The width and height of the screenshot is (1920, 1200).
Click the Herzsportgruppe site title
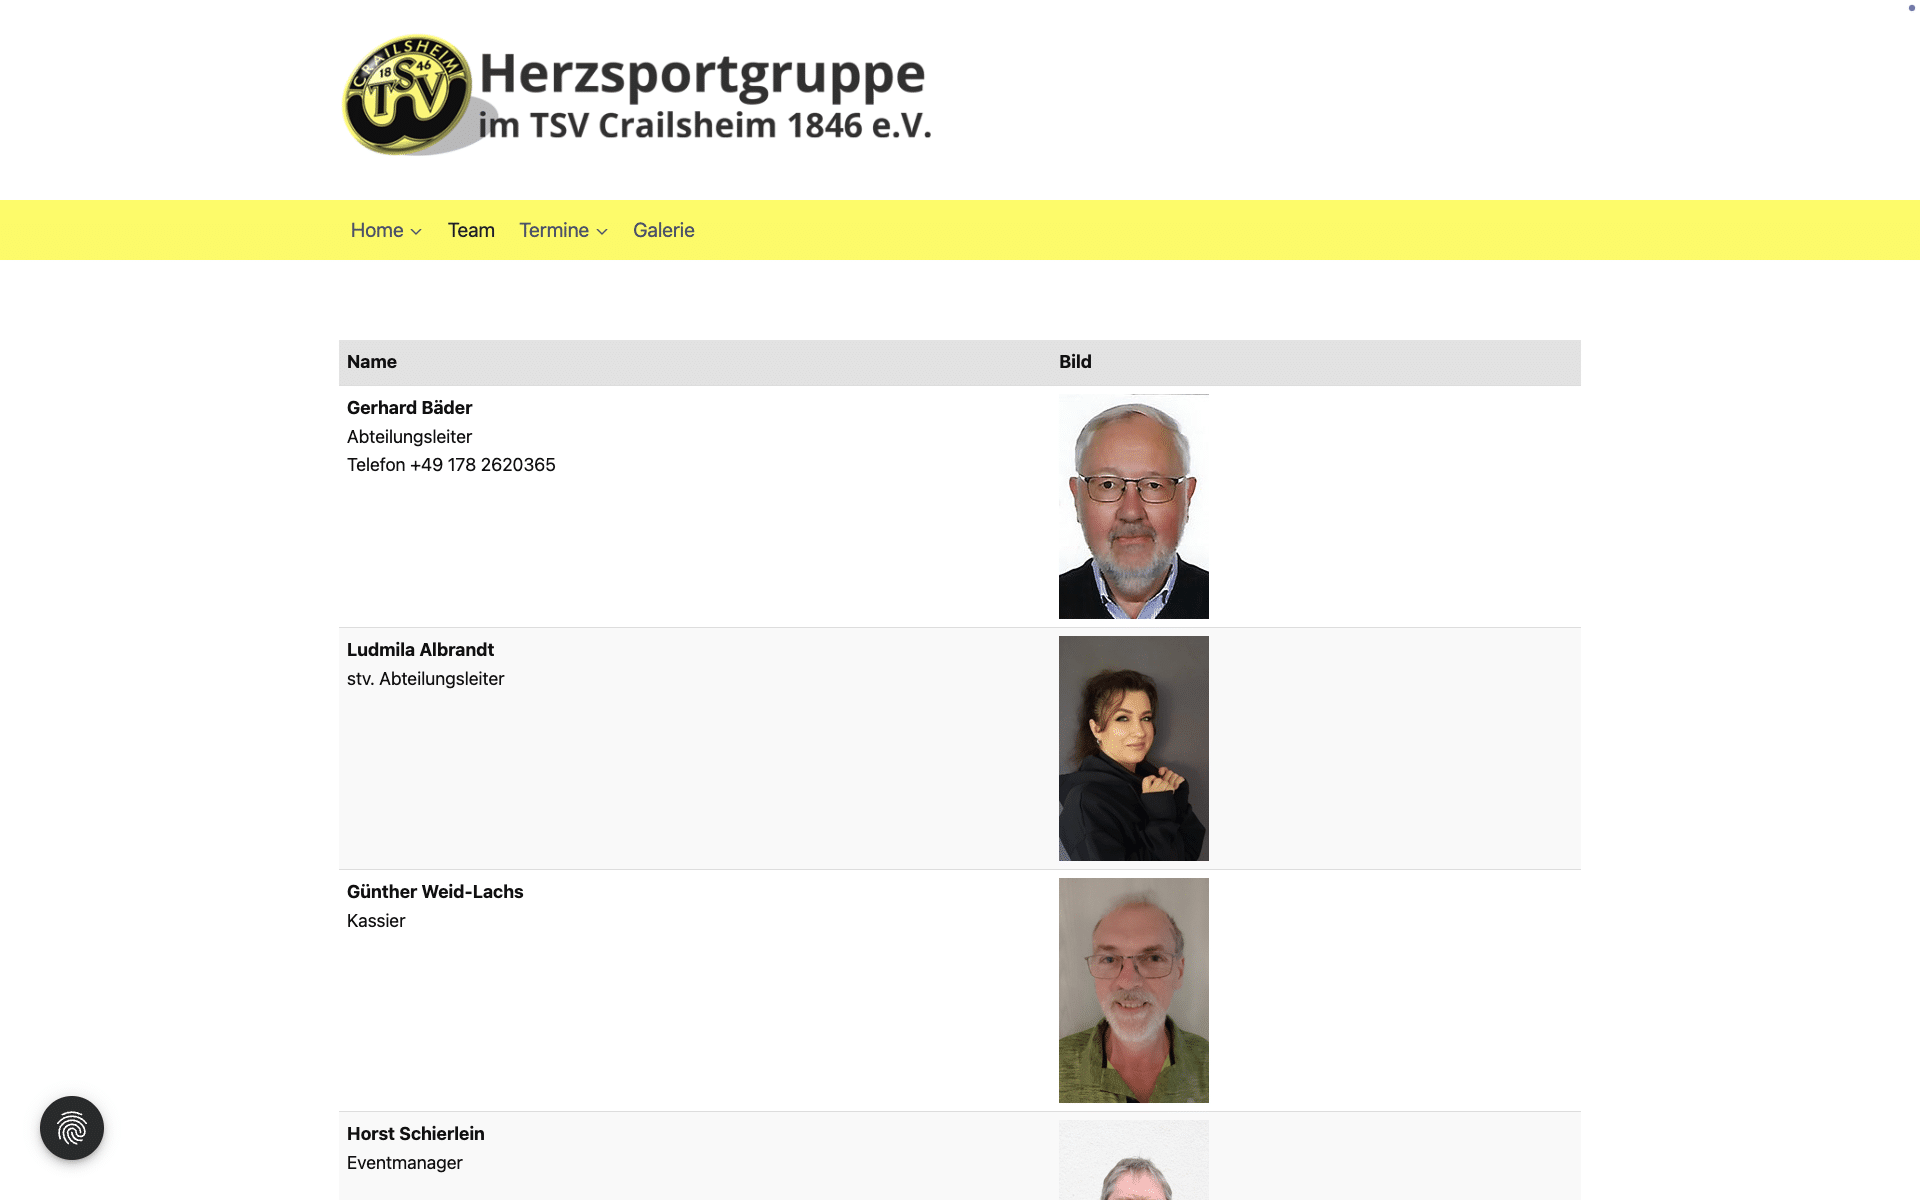702,75
